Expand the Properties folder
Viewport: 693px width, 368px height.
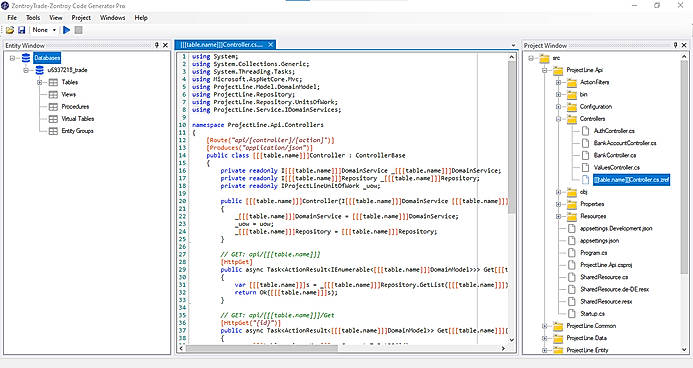point(558,204)
